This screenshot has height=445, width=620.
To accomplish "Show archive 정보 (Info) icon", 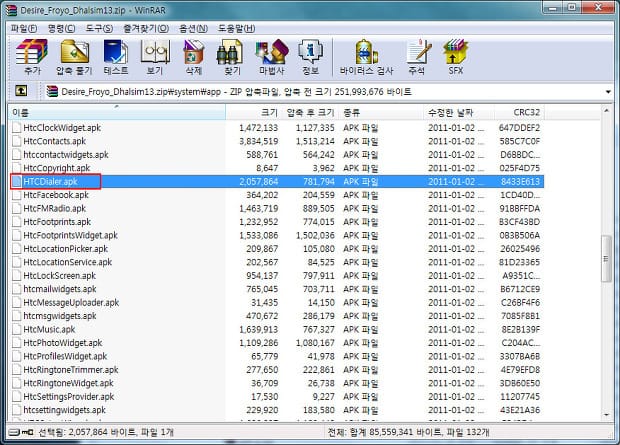I will [x=310, y=56].
